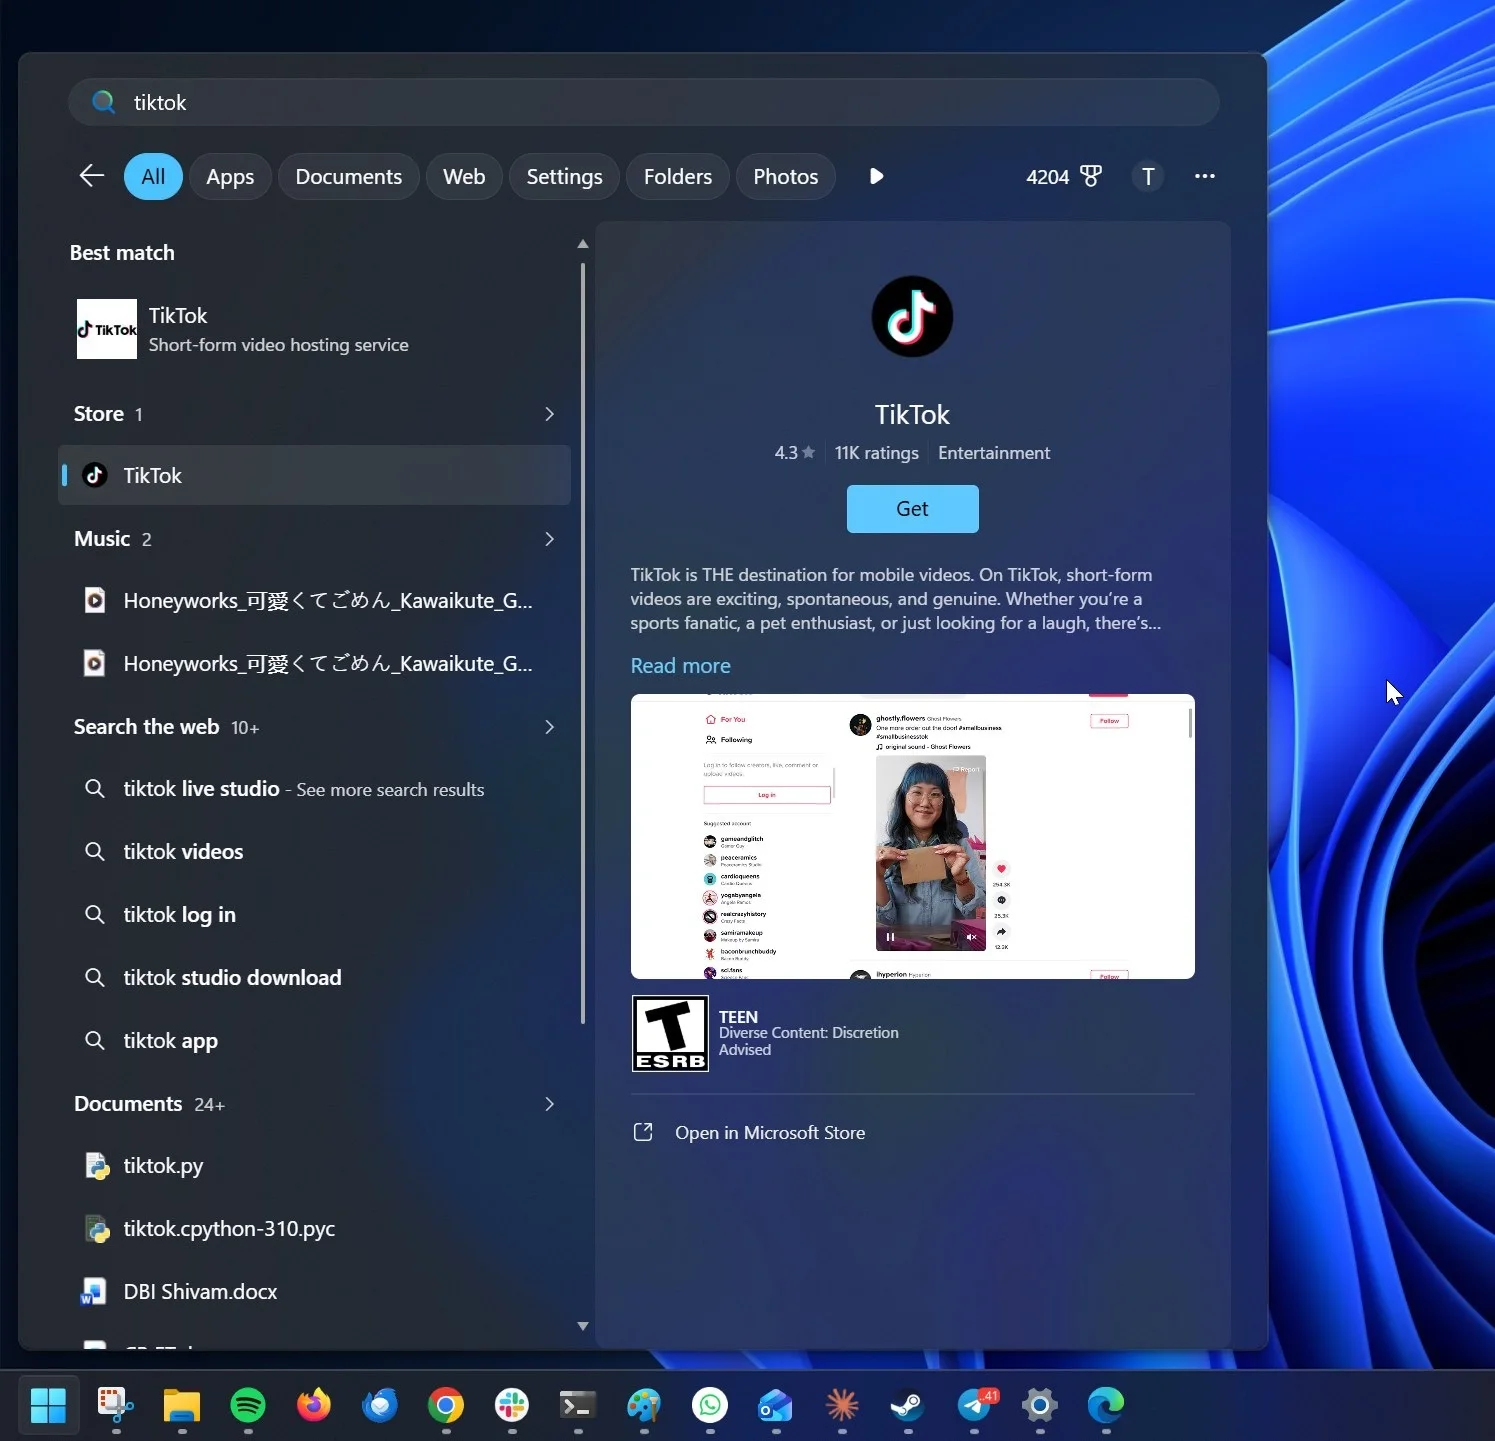The image size is (1495, 1441).
Task: Open Paint from the taskbar
Action: coord(644,1405)
